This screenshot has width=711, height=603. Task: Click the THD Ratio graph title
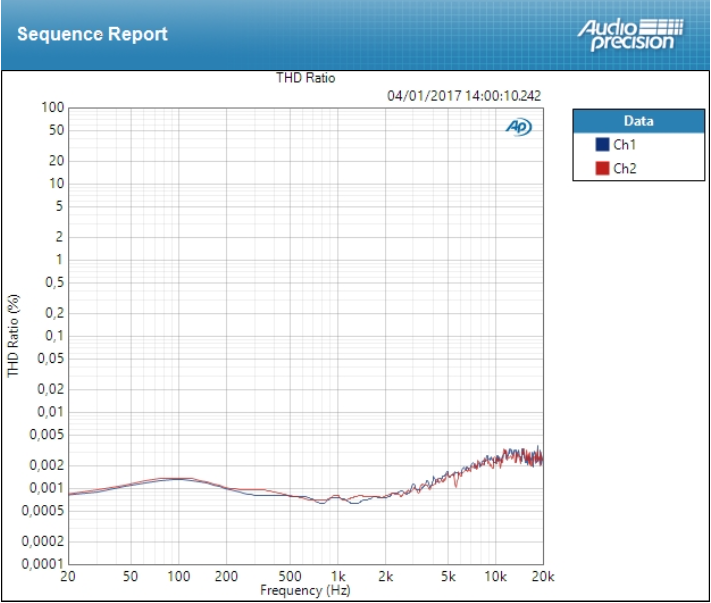[305, 78]
